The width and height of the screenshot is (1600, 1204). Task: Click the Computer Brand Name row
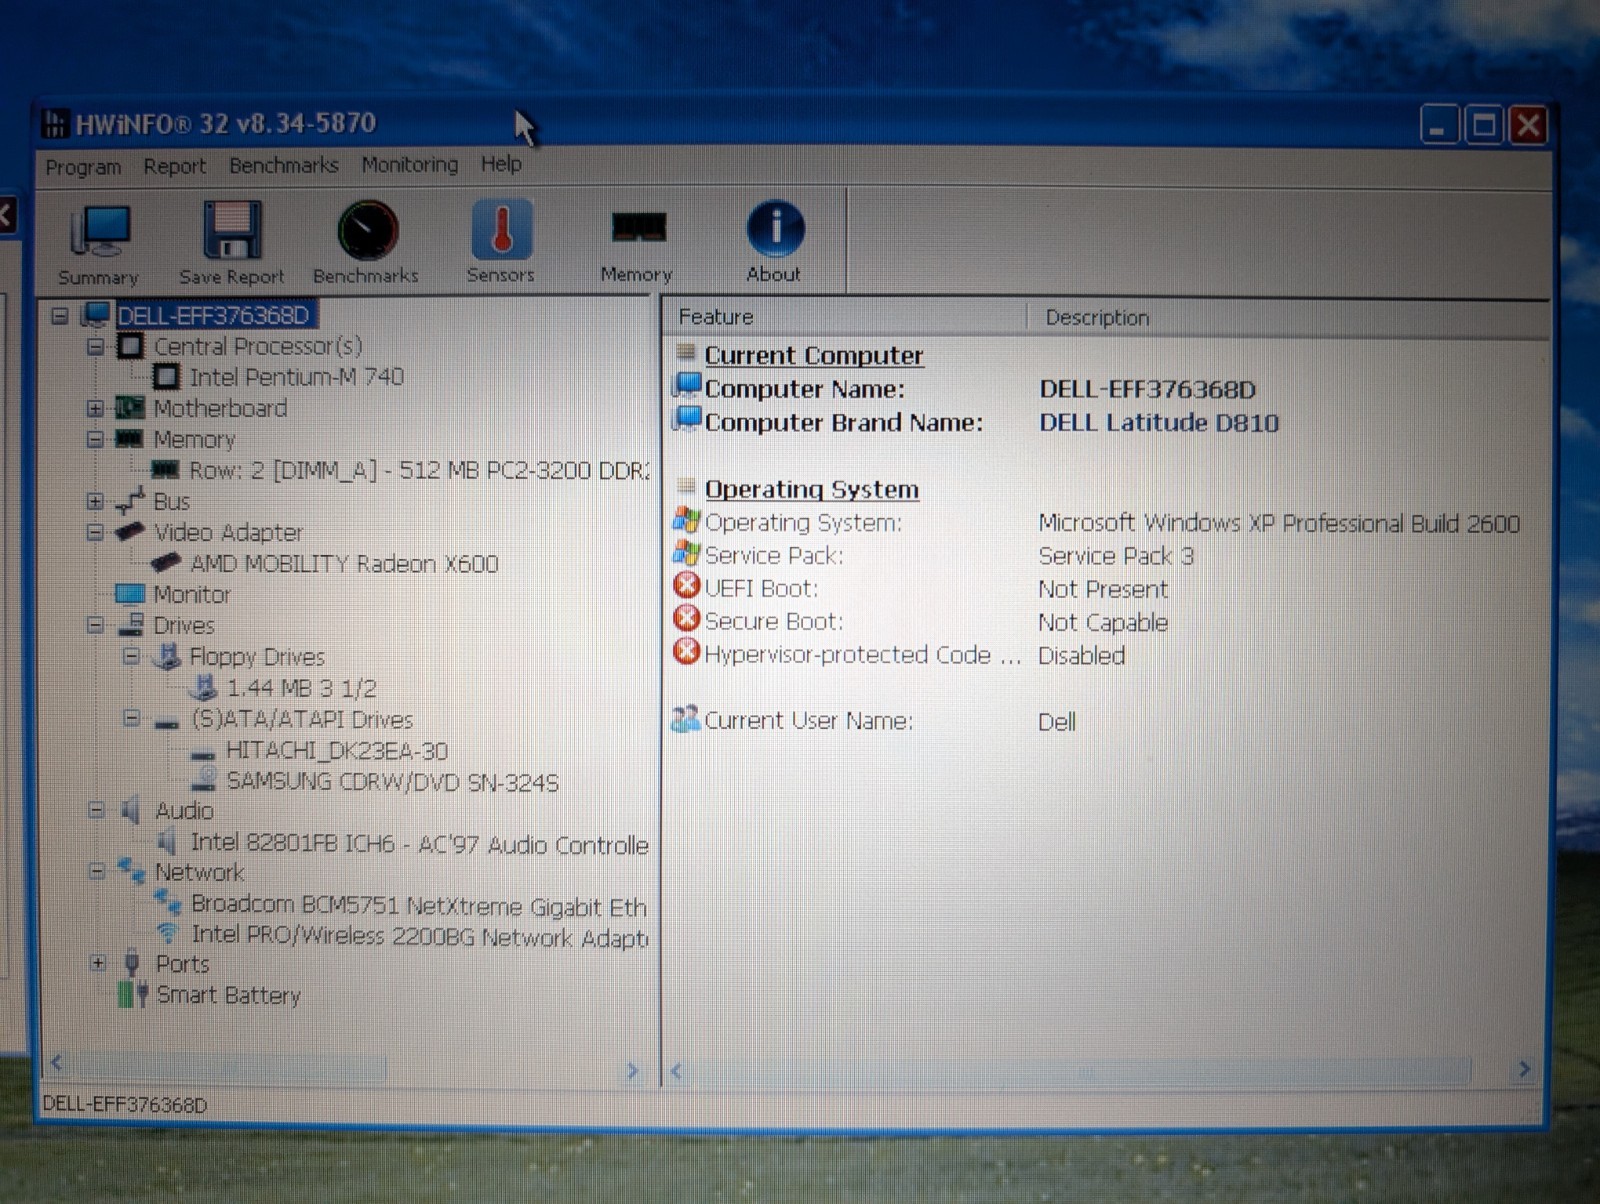coord(976,422)
